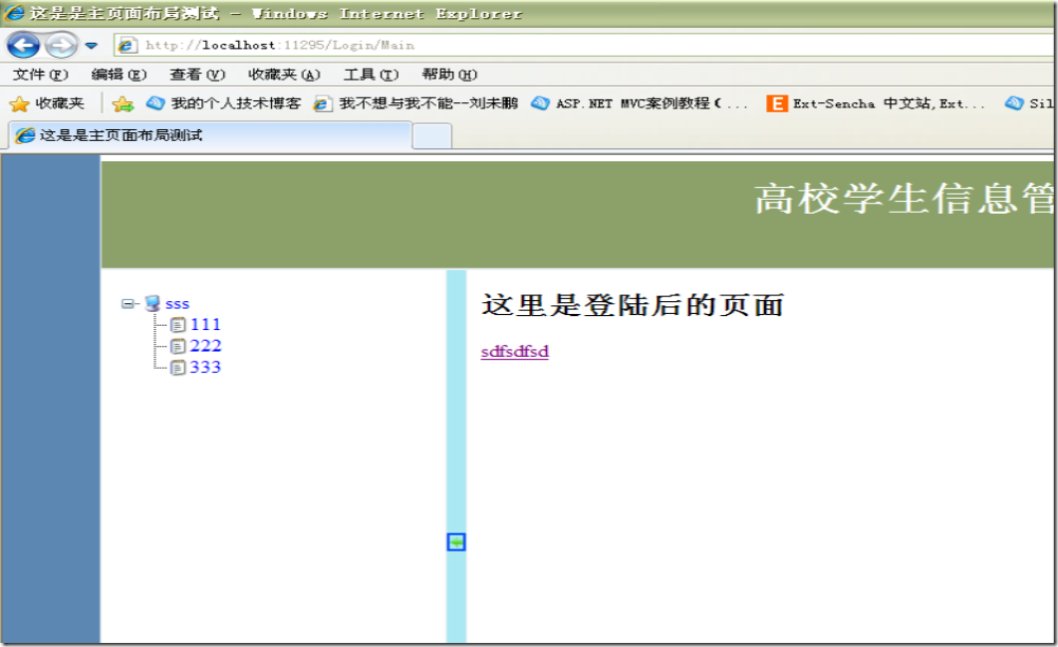Image resolution: width=1058 pixels, height=647 pixels.
Task: Click the browser Back arrow button
Action: click(23, 45)
